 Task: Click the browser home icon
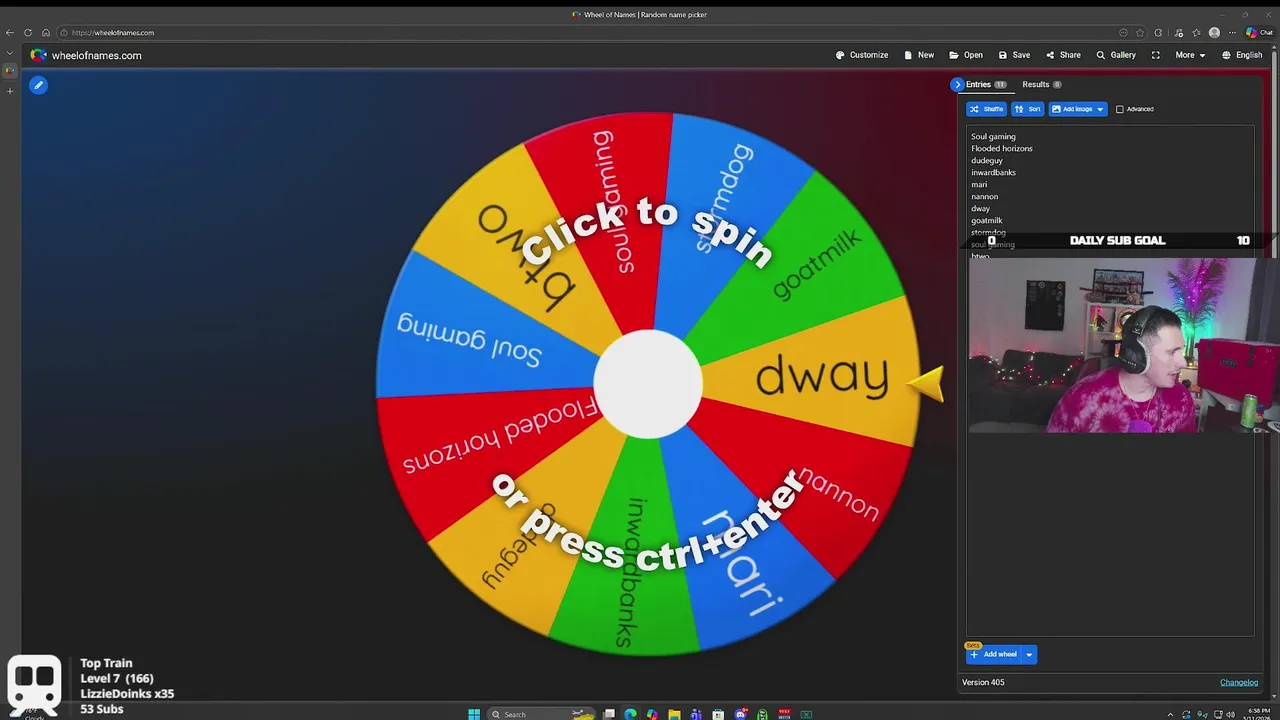coord(45,32)
